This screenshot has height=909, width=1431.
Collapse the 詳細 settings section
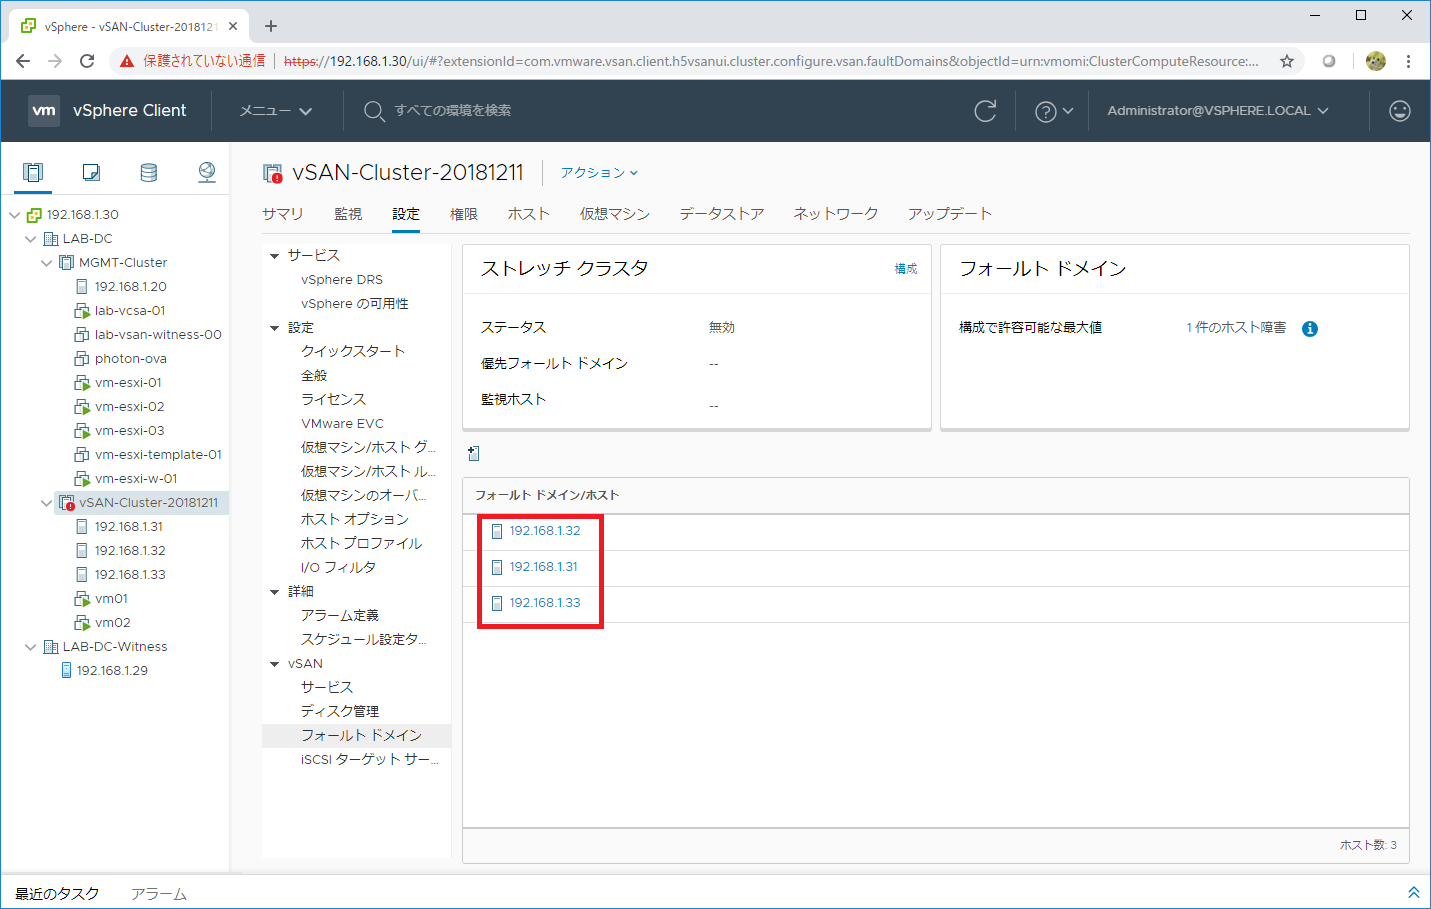tap(274, 592)
